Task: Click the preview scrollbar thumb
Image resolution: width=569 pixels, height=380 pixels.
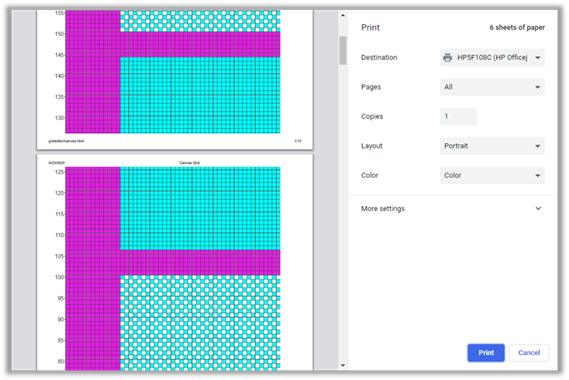Action: [343, 50]
